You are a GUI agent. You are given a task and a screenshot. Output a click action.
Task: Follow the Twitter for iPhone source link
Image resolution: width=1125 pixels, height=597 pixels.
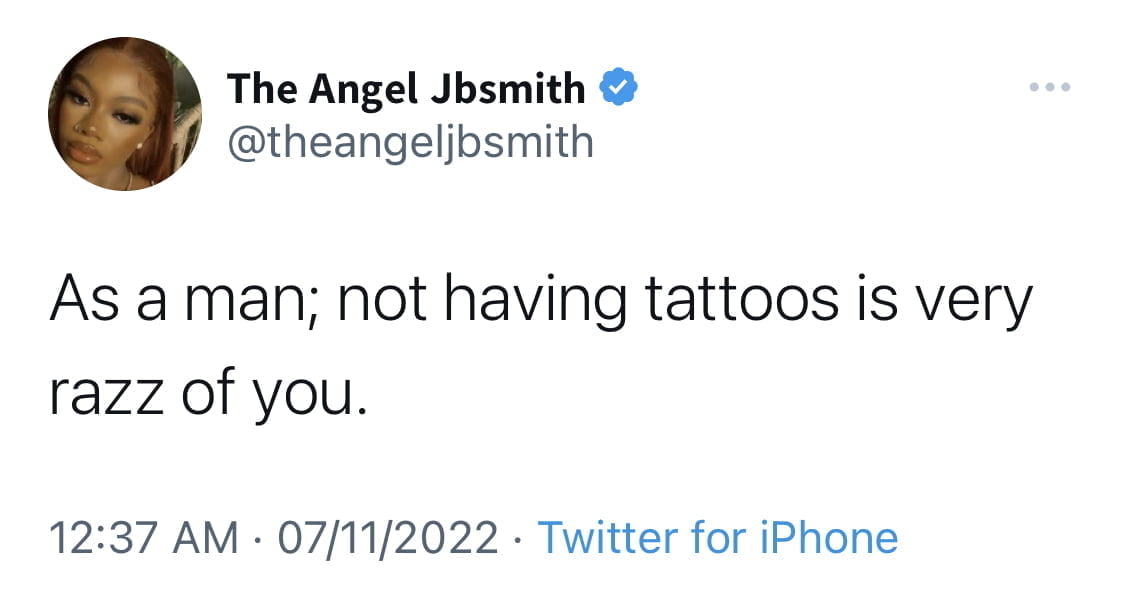pos(717,537)
